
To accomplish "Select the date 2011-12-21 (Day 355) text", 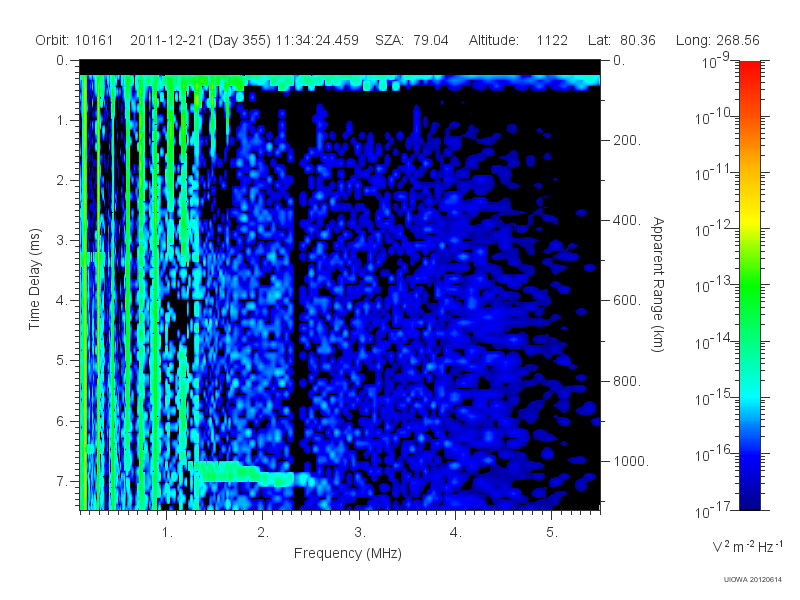I will (201, 40).
